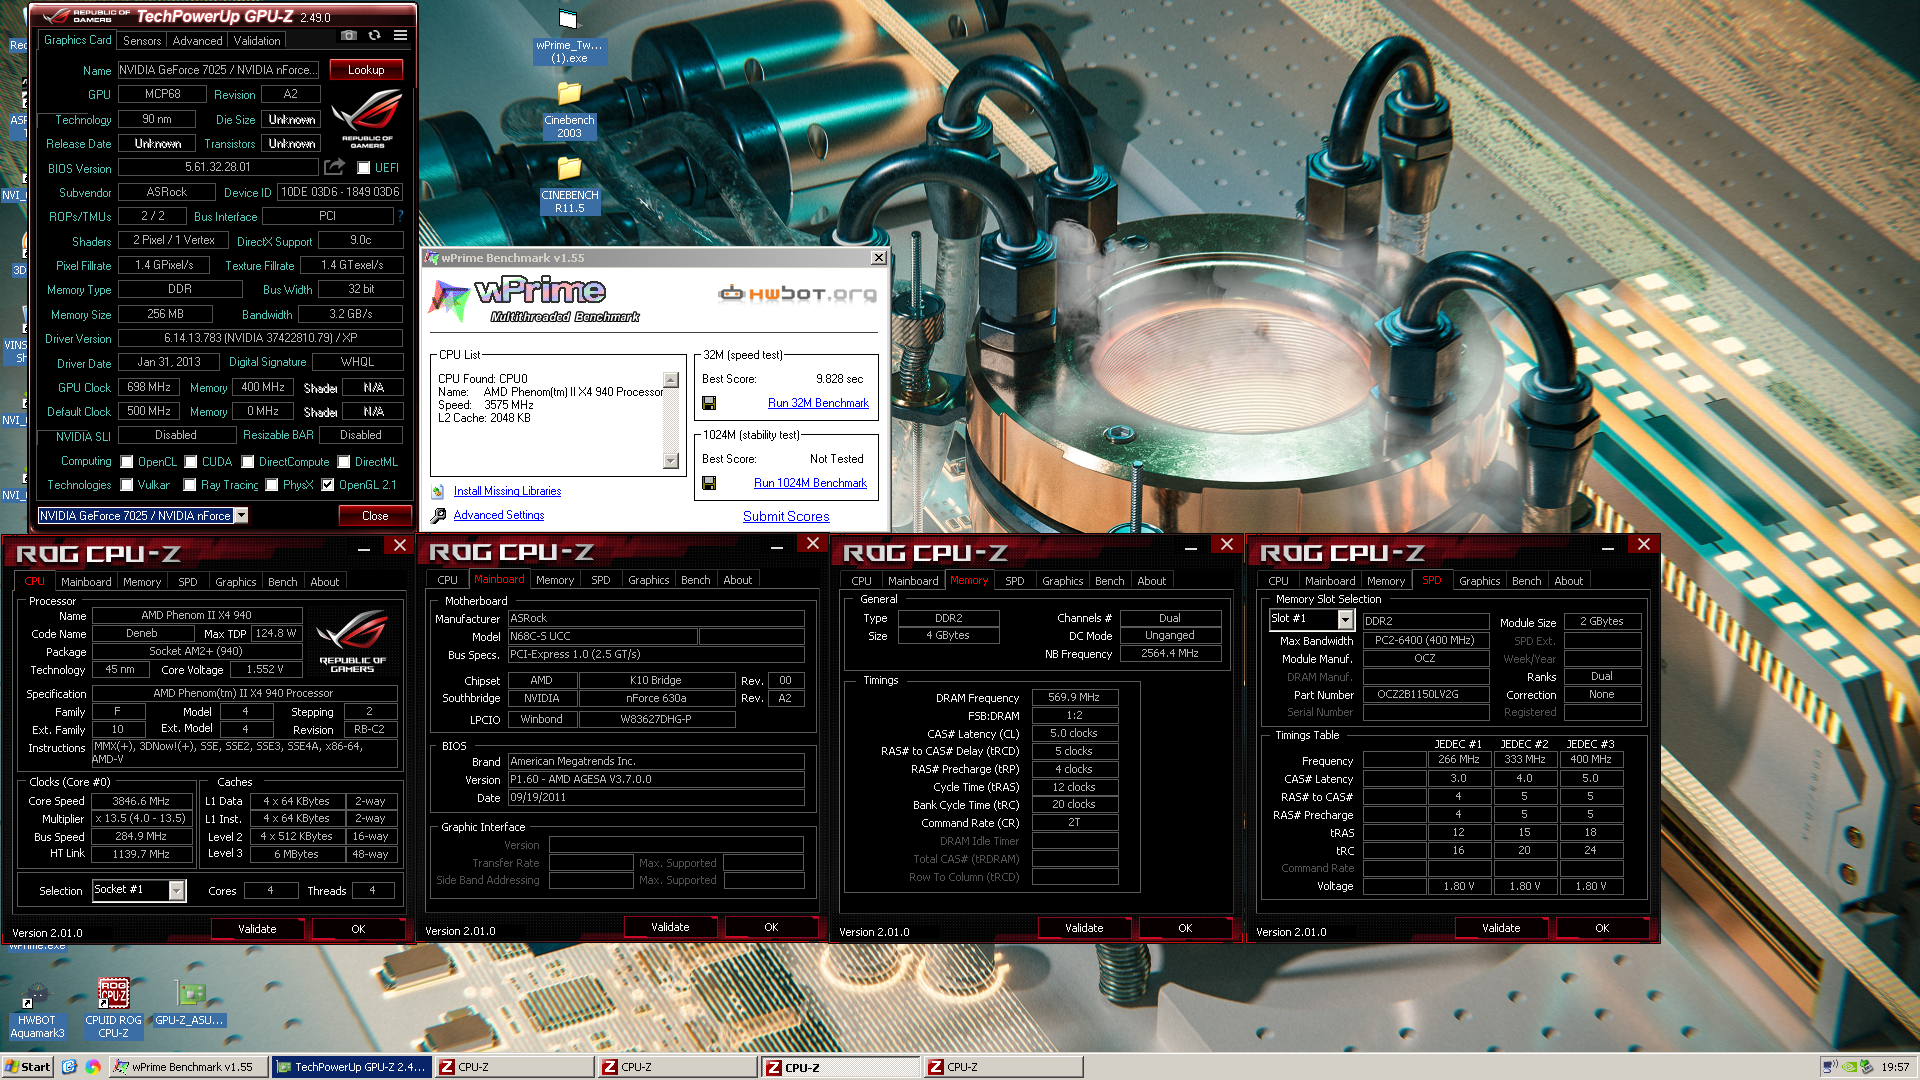
Task: Click GPU-Z screenshot camera icon
Action: tap(348, 35)
